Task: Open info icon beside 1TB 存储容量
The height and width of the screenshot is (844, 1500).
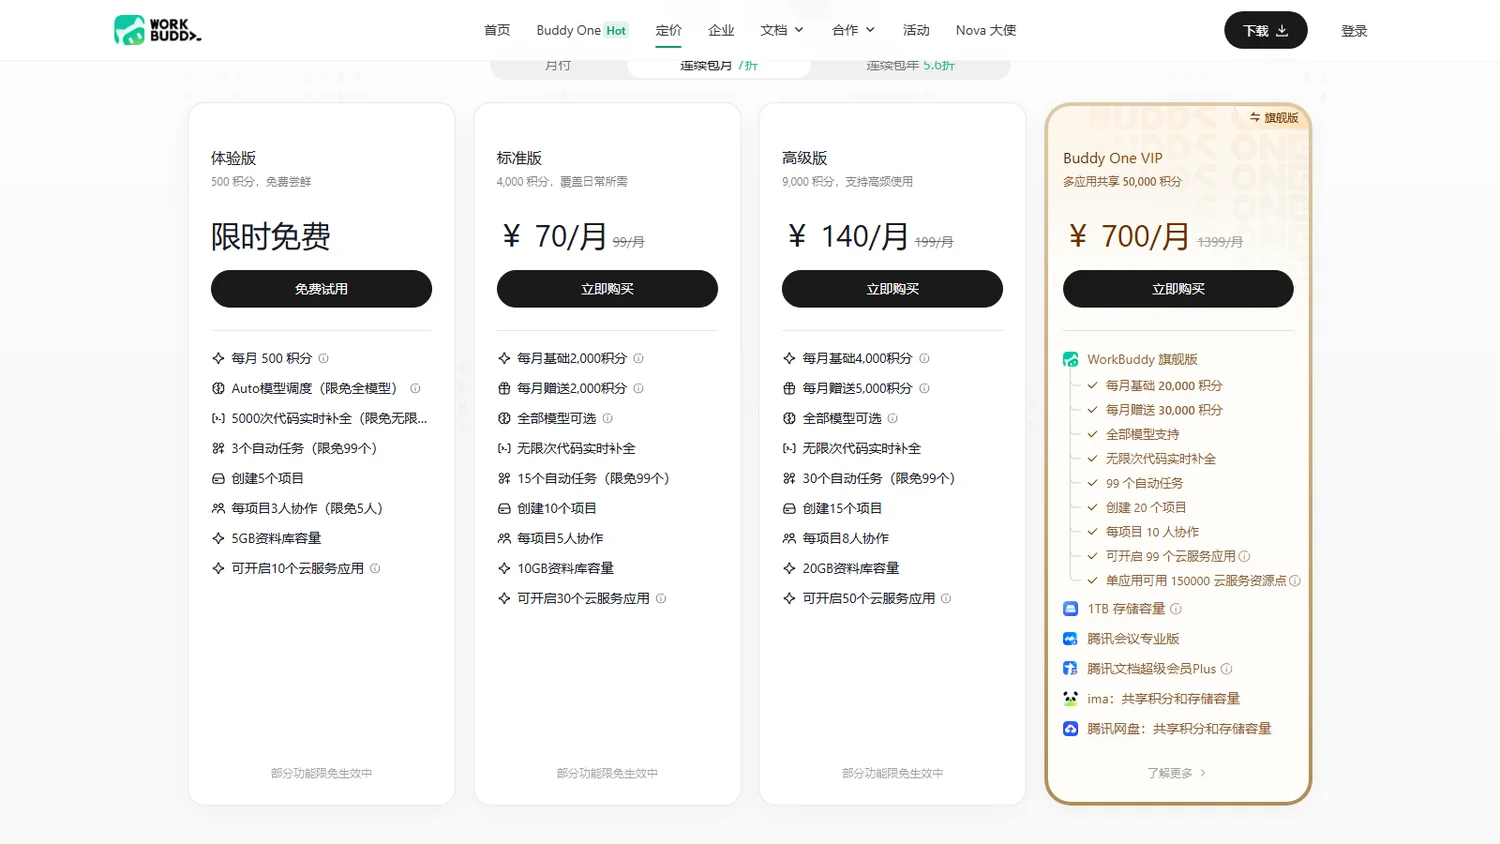Action: click(x=1176, y=608)
